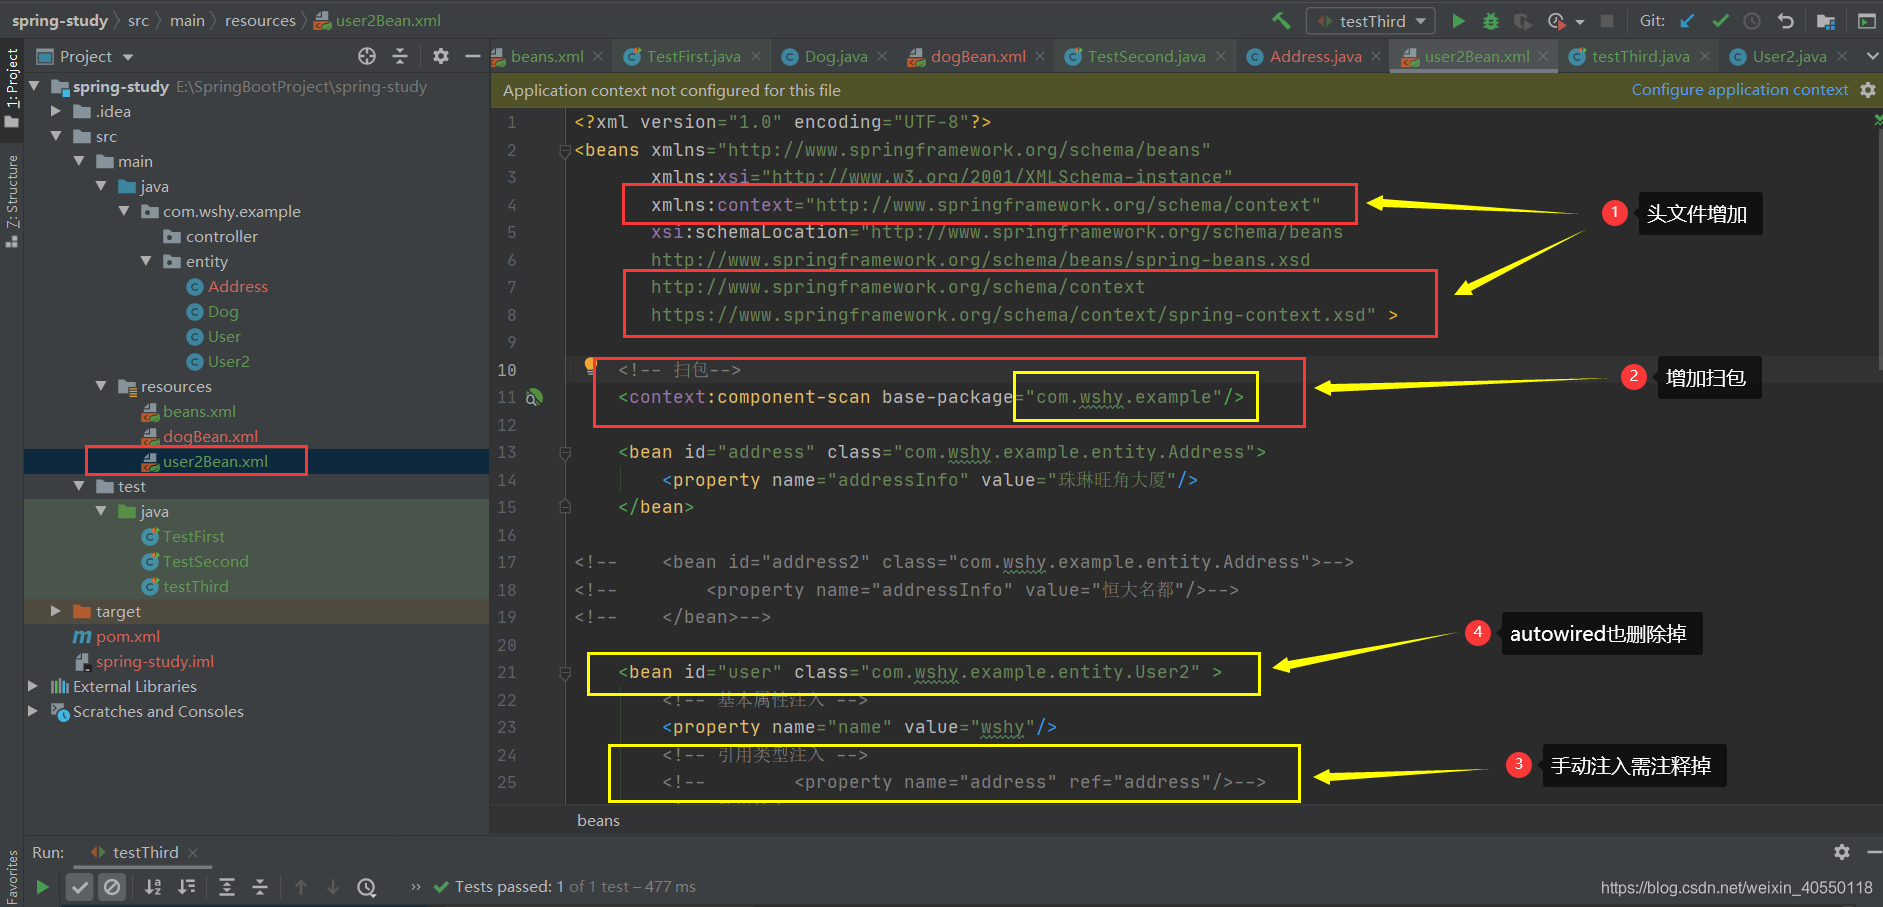Open Run panel settings gear
Screen dimensions: 1883x907
pos(1842,852)
